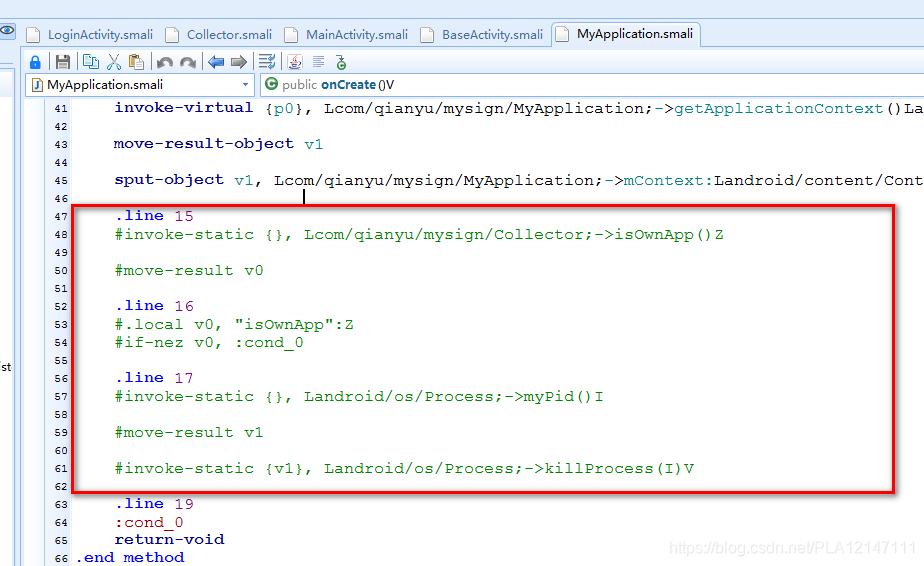Click the .line 17 directive
Image resolution: width=924 pixels, height=566 pixels.
[154, 378]
